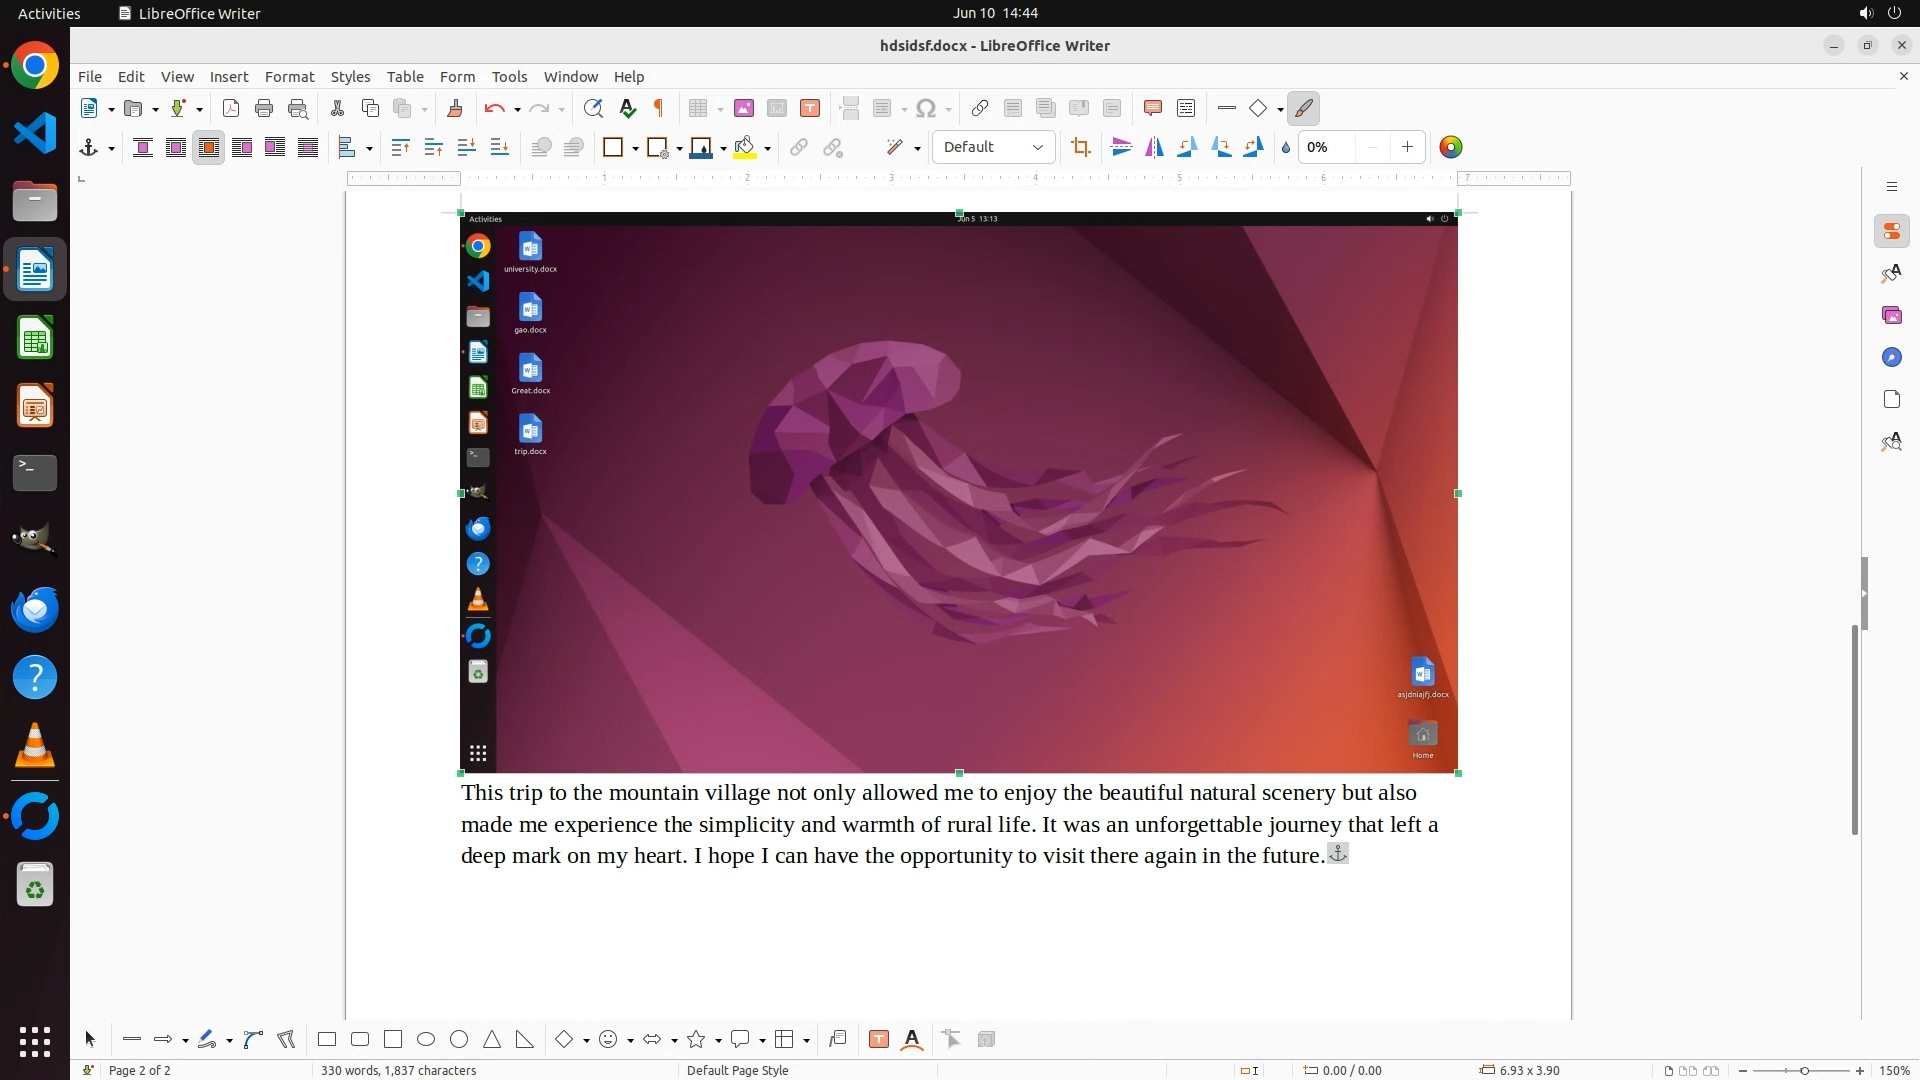Flip the image vertically
The width and height of the screenshot is (1920, 1080).
[1121, 148]
